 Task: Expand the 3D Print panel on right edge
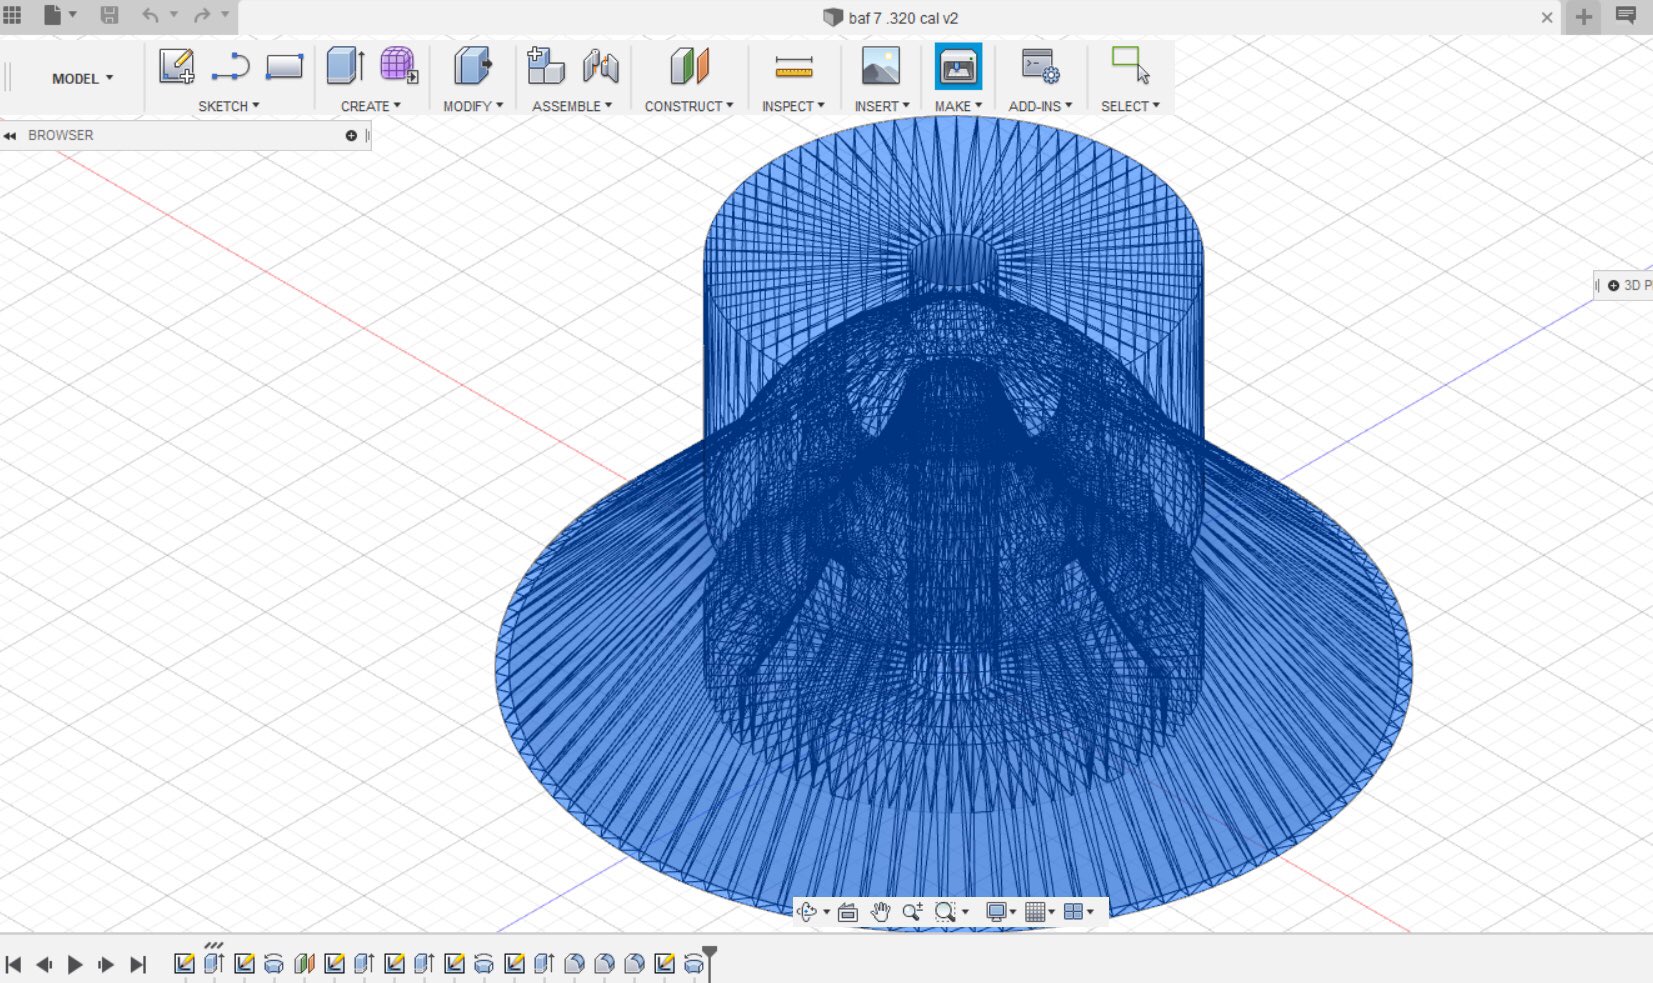pos(1613,286)
